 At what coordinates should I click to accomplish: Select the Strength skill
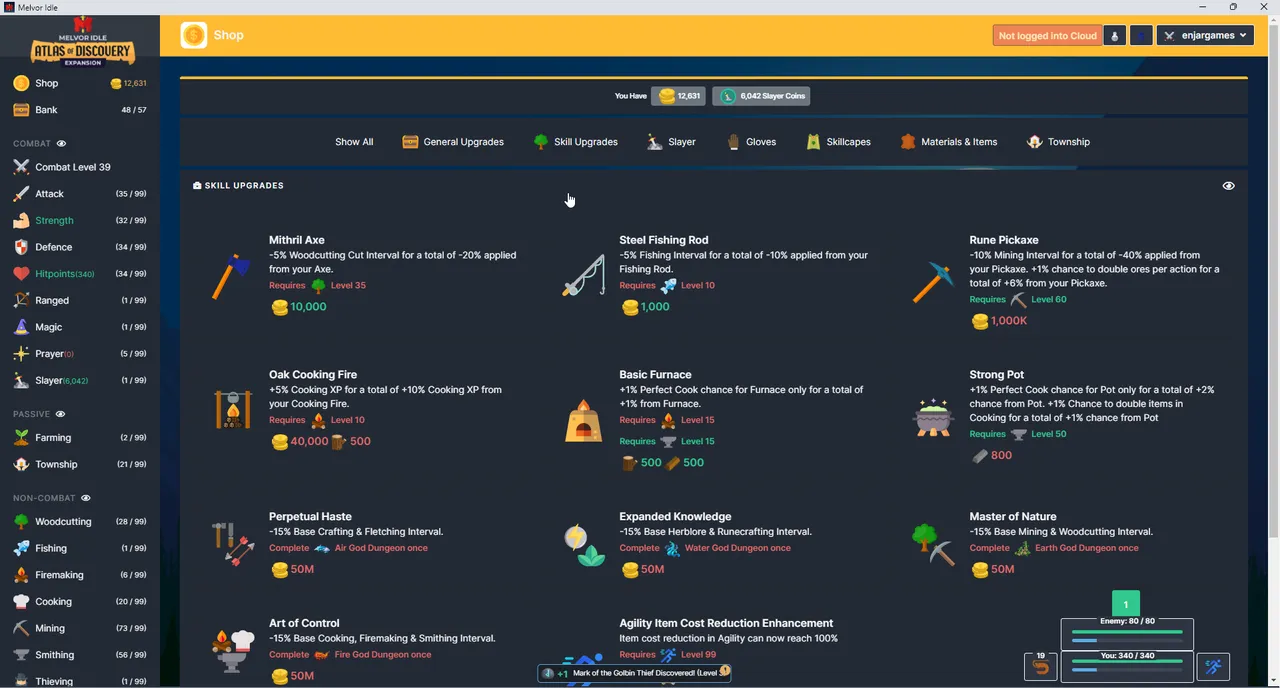click(80, 220)
